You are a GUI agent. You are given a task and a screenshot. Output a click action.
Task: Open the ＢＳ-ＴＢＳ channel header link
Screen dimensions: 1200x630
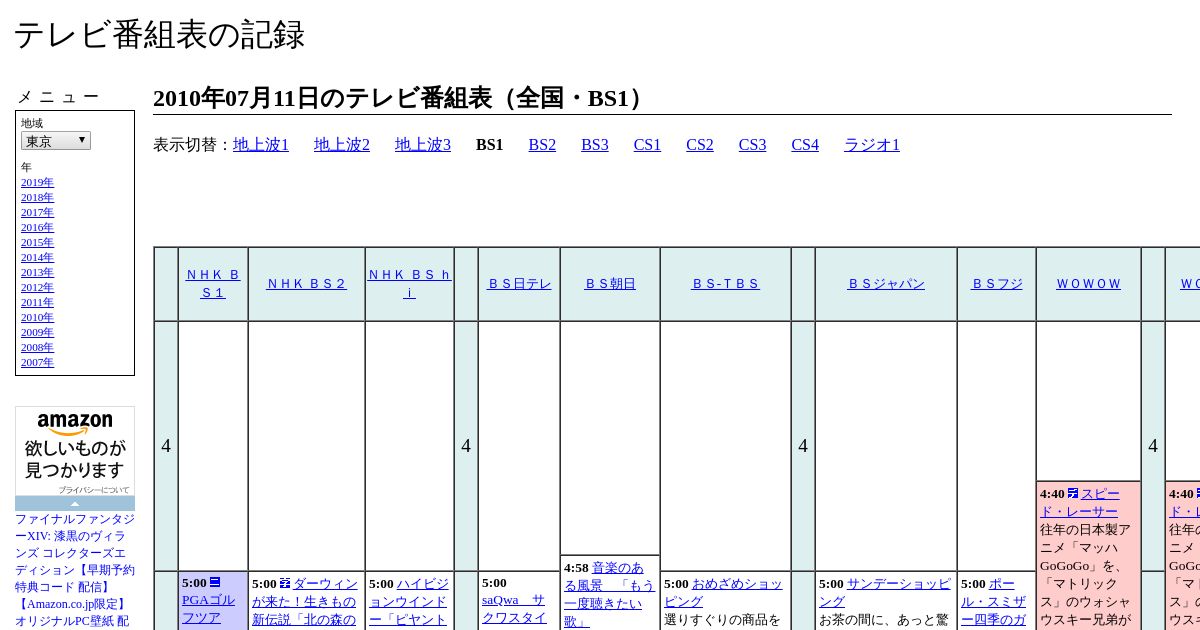pos(725,284)
